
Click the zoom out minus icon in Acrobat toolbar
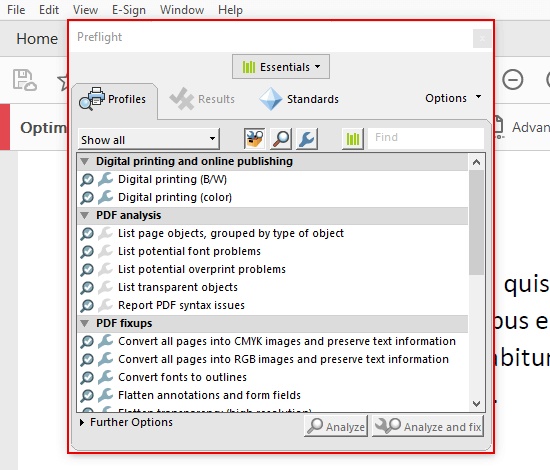click(512, 80)
